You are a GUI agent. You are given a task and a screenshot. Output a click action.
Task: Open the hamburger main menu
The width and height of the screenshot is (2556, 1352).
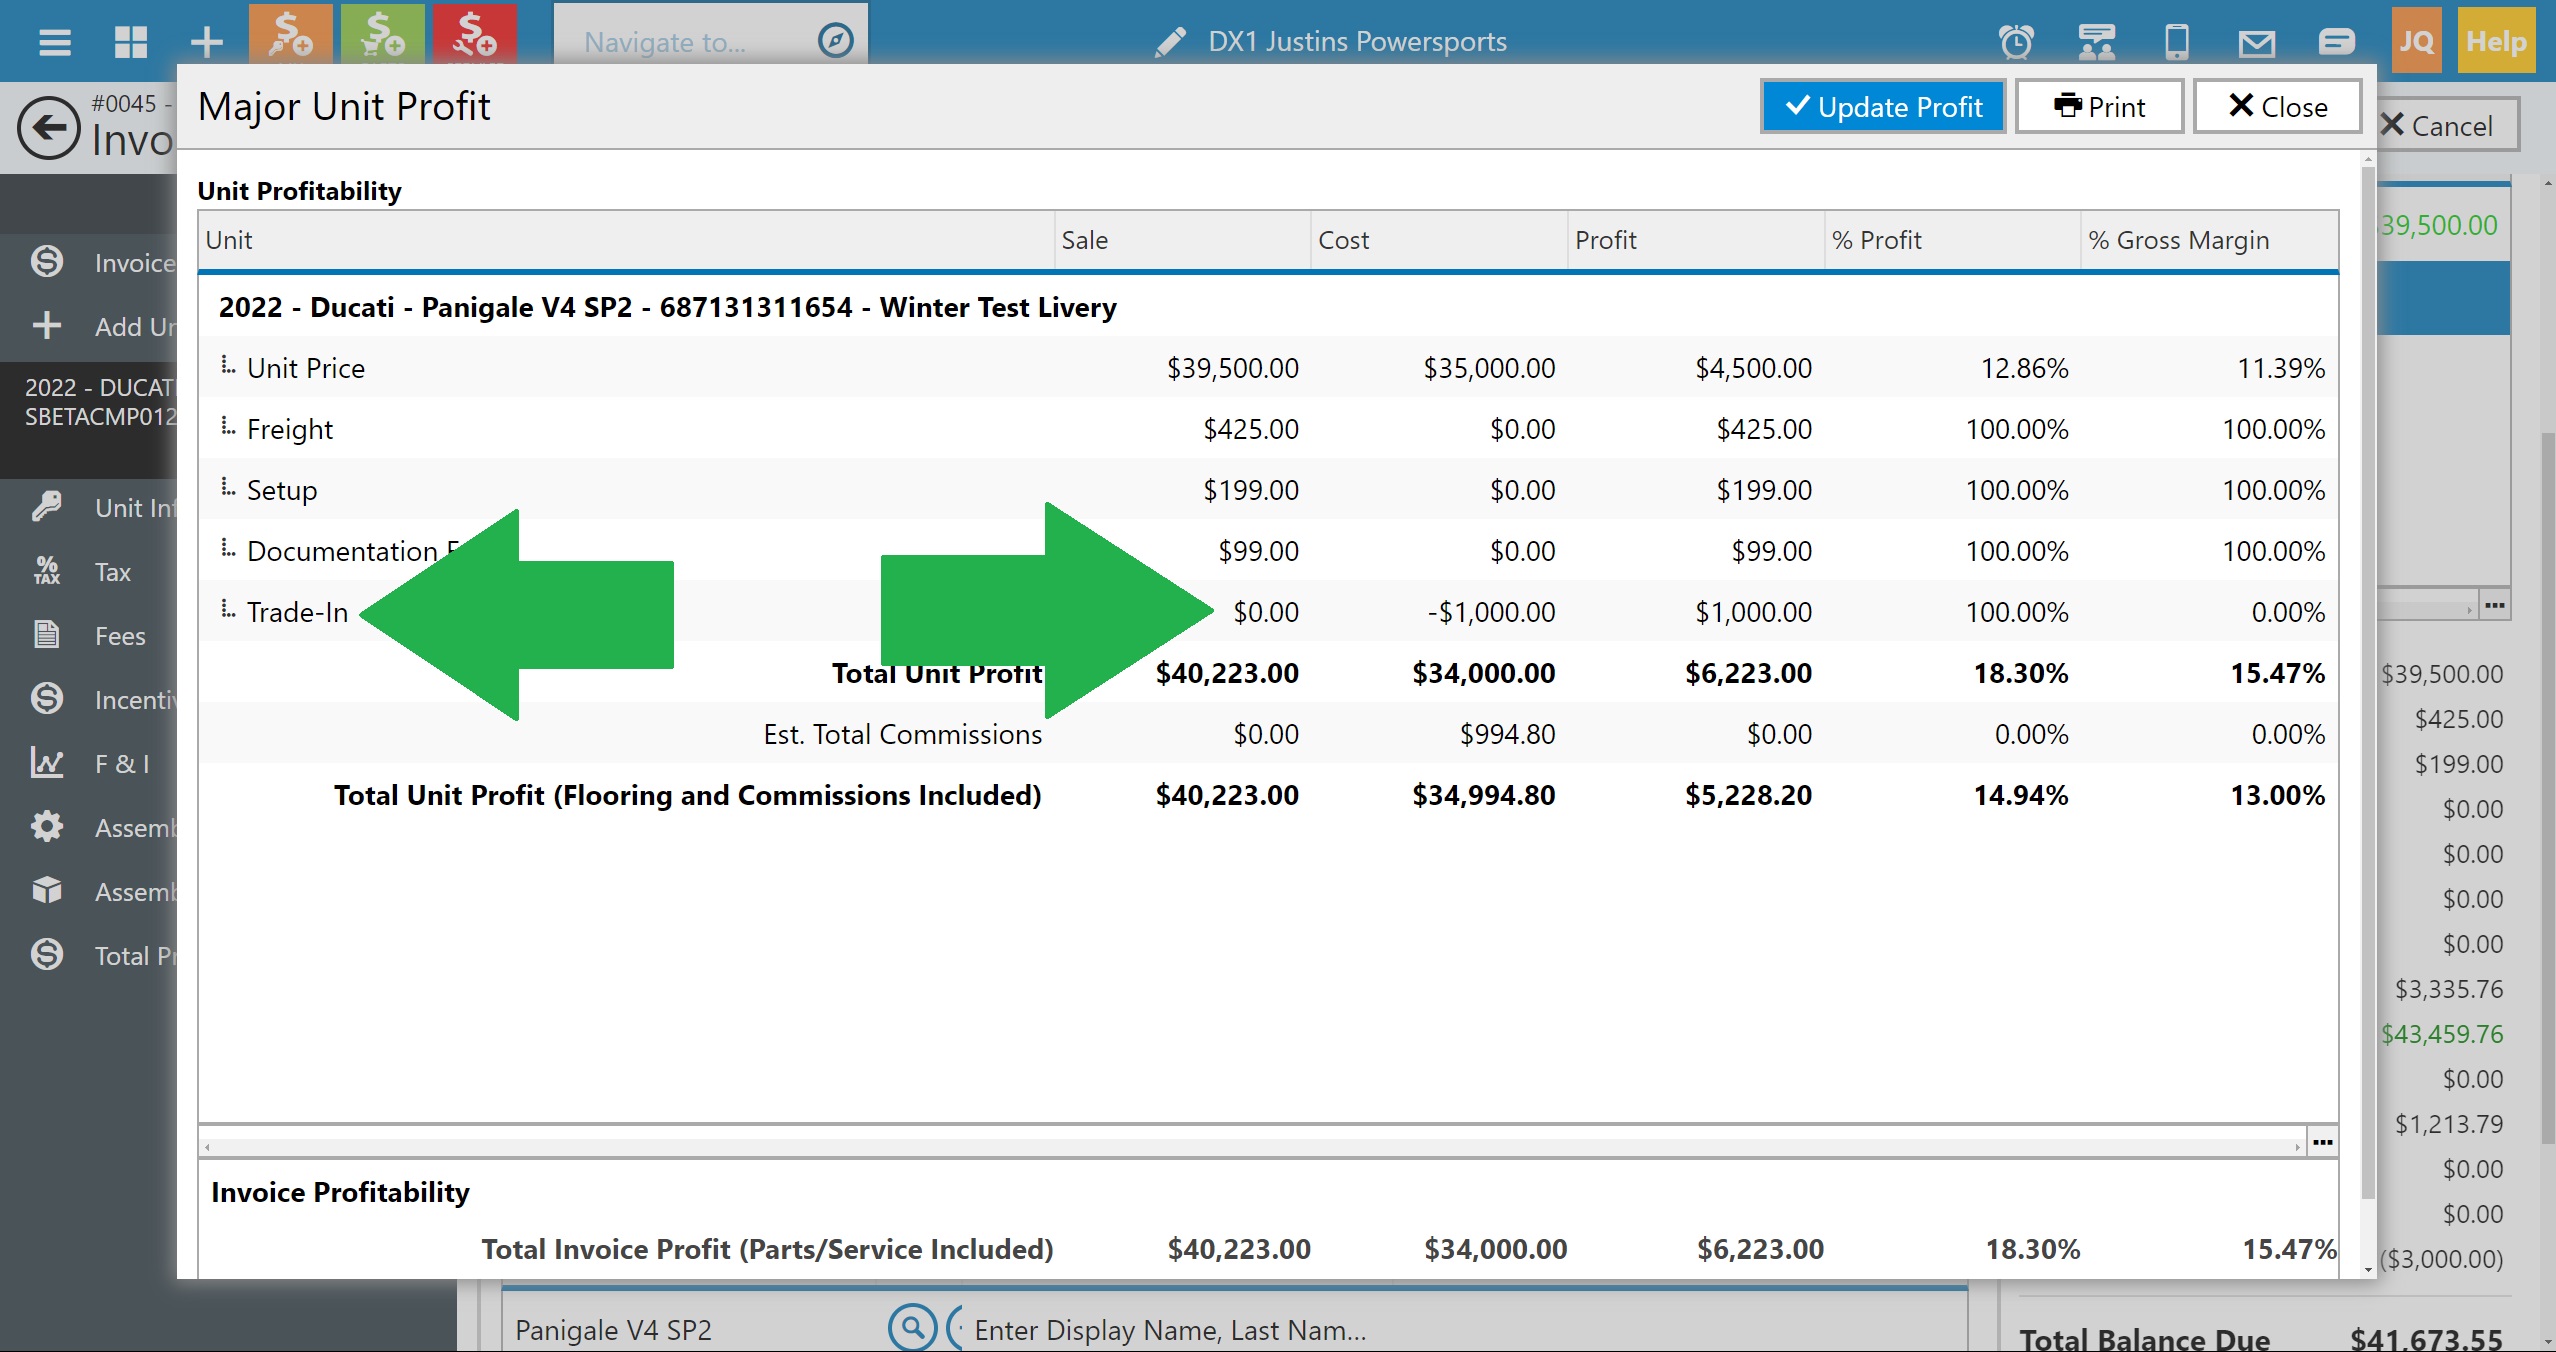54,42
